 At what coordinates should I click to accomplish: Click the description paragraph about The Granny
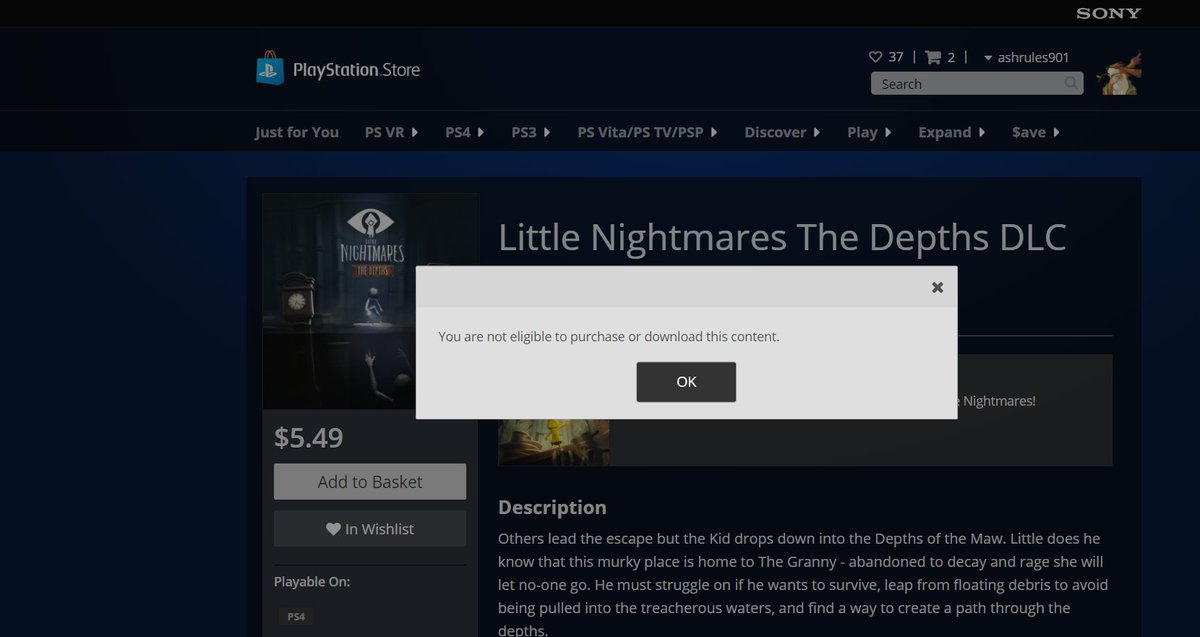803,585
